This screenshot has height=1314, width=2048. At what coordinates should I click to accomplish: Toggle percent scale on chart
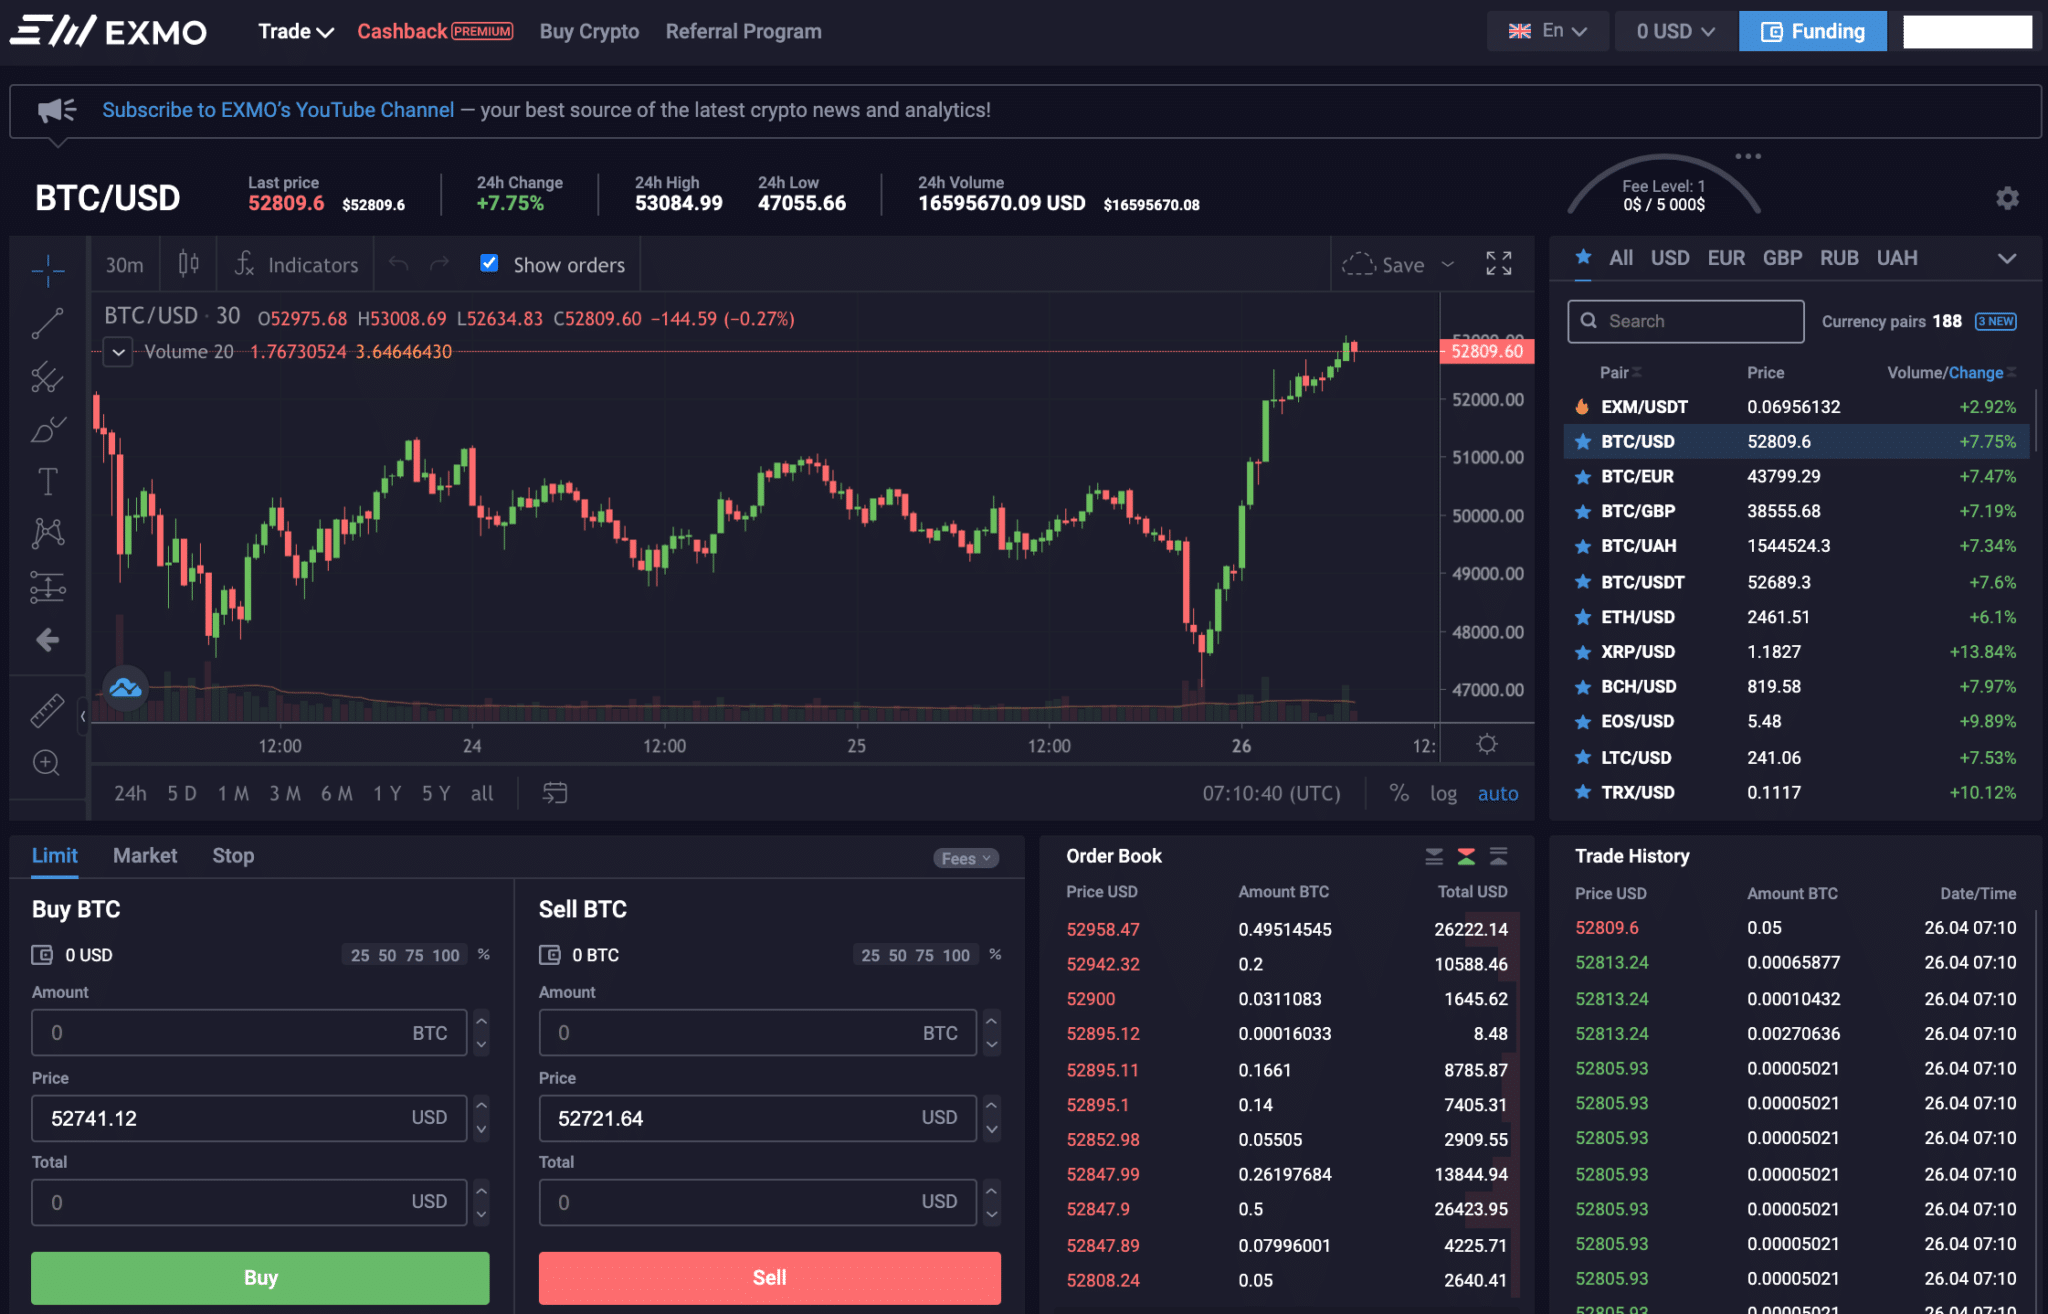1399,793
